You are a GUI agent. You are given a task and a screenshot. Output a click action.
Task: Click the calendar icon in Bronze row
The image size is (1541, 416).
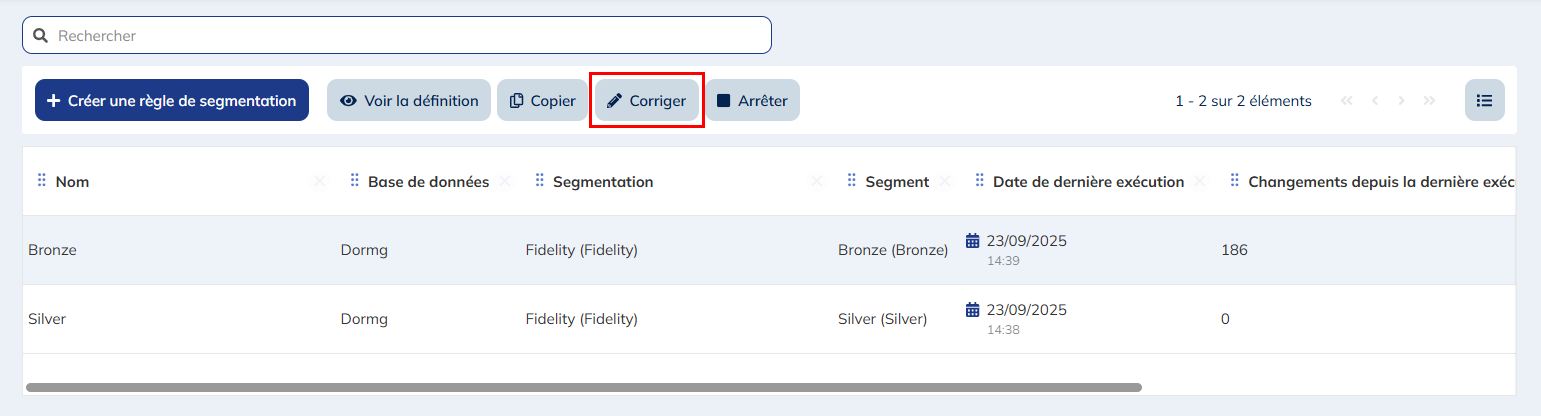pyautogui.click(x=972, y=240)
